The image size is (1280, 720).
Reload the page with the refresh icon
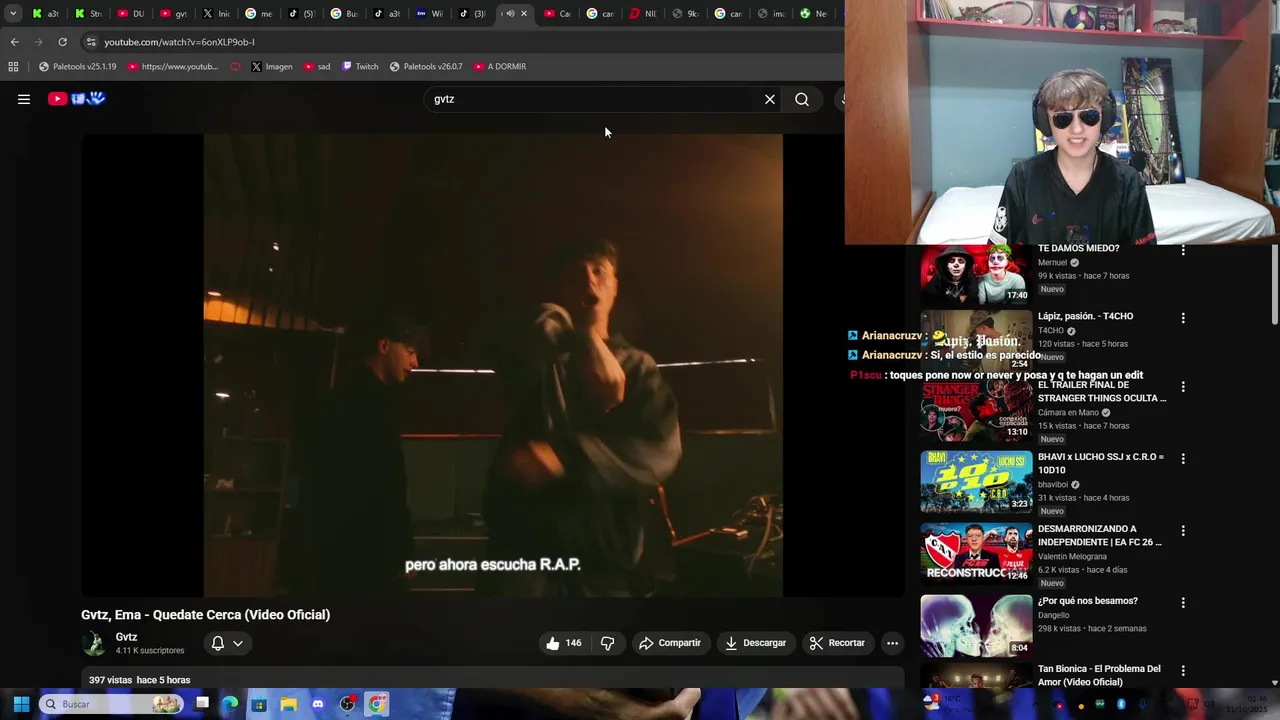(x=62, y=42)
